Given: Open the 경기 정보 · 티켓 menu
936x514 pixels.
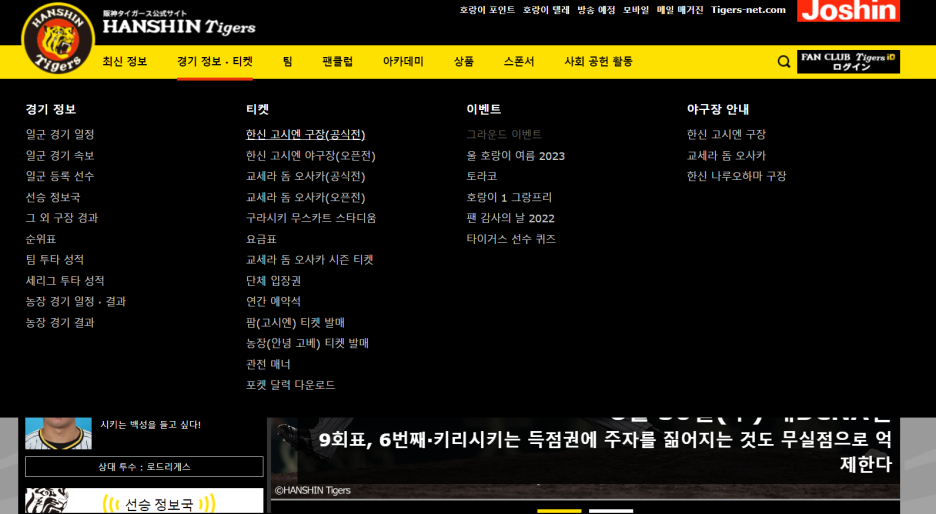Looking at the screenshot, I should 215,61.
